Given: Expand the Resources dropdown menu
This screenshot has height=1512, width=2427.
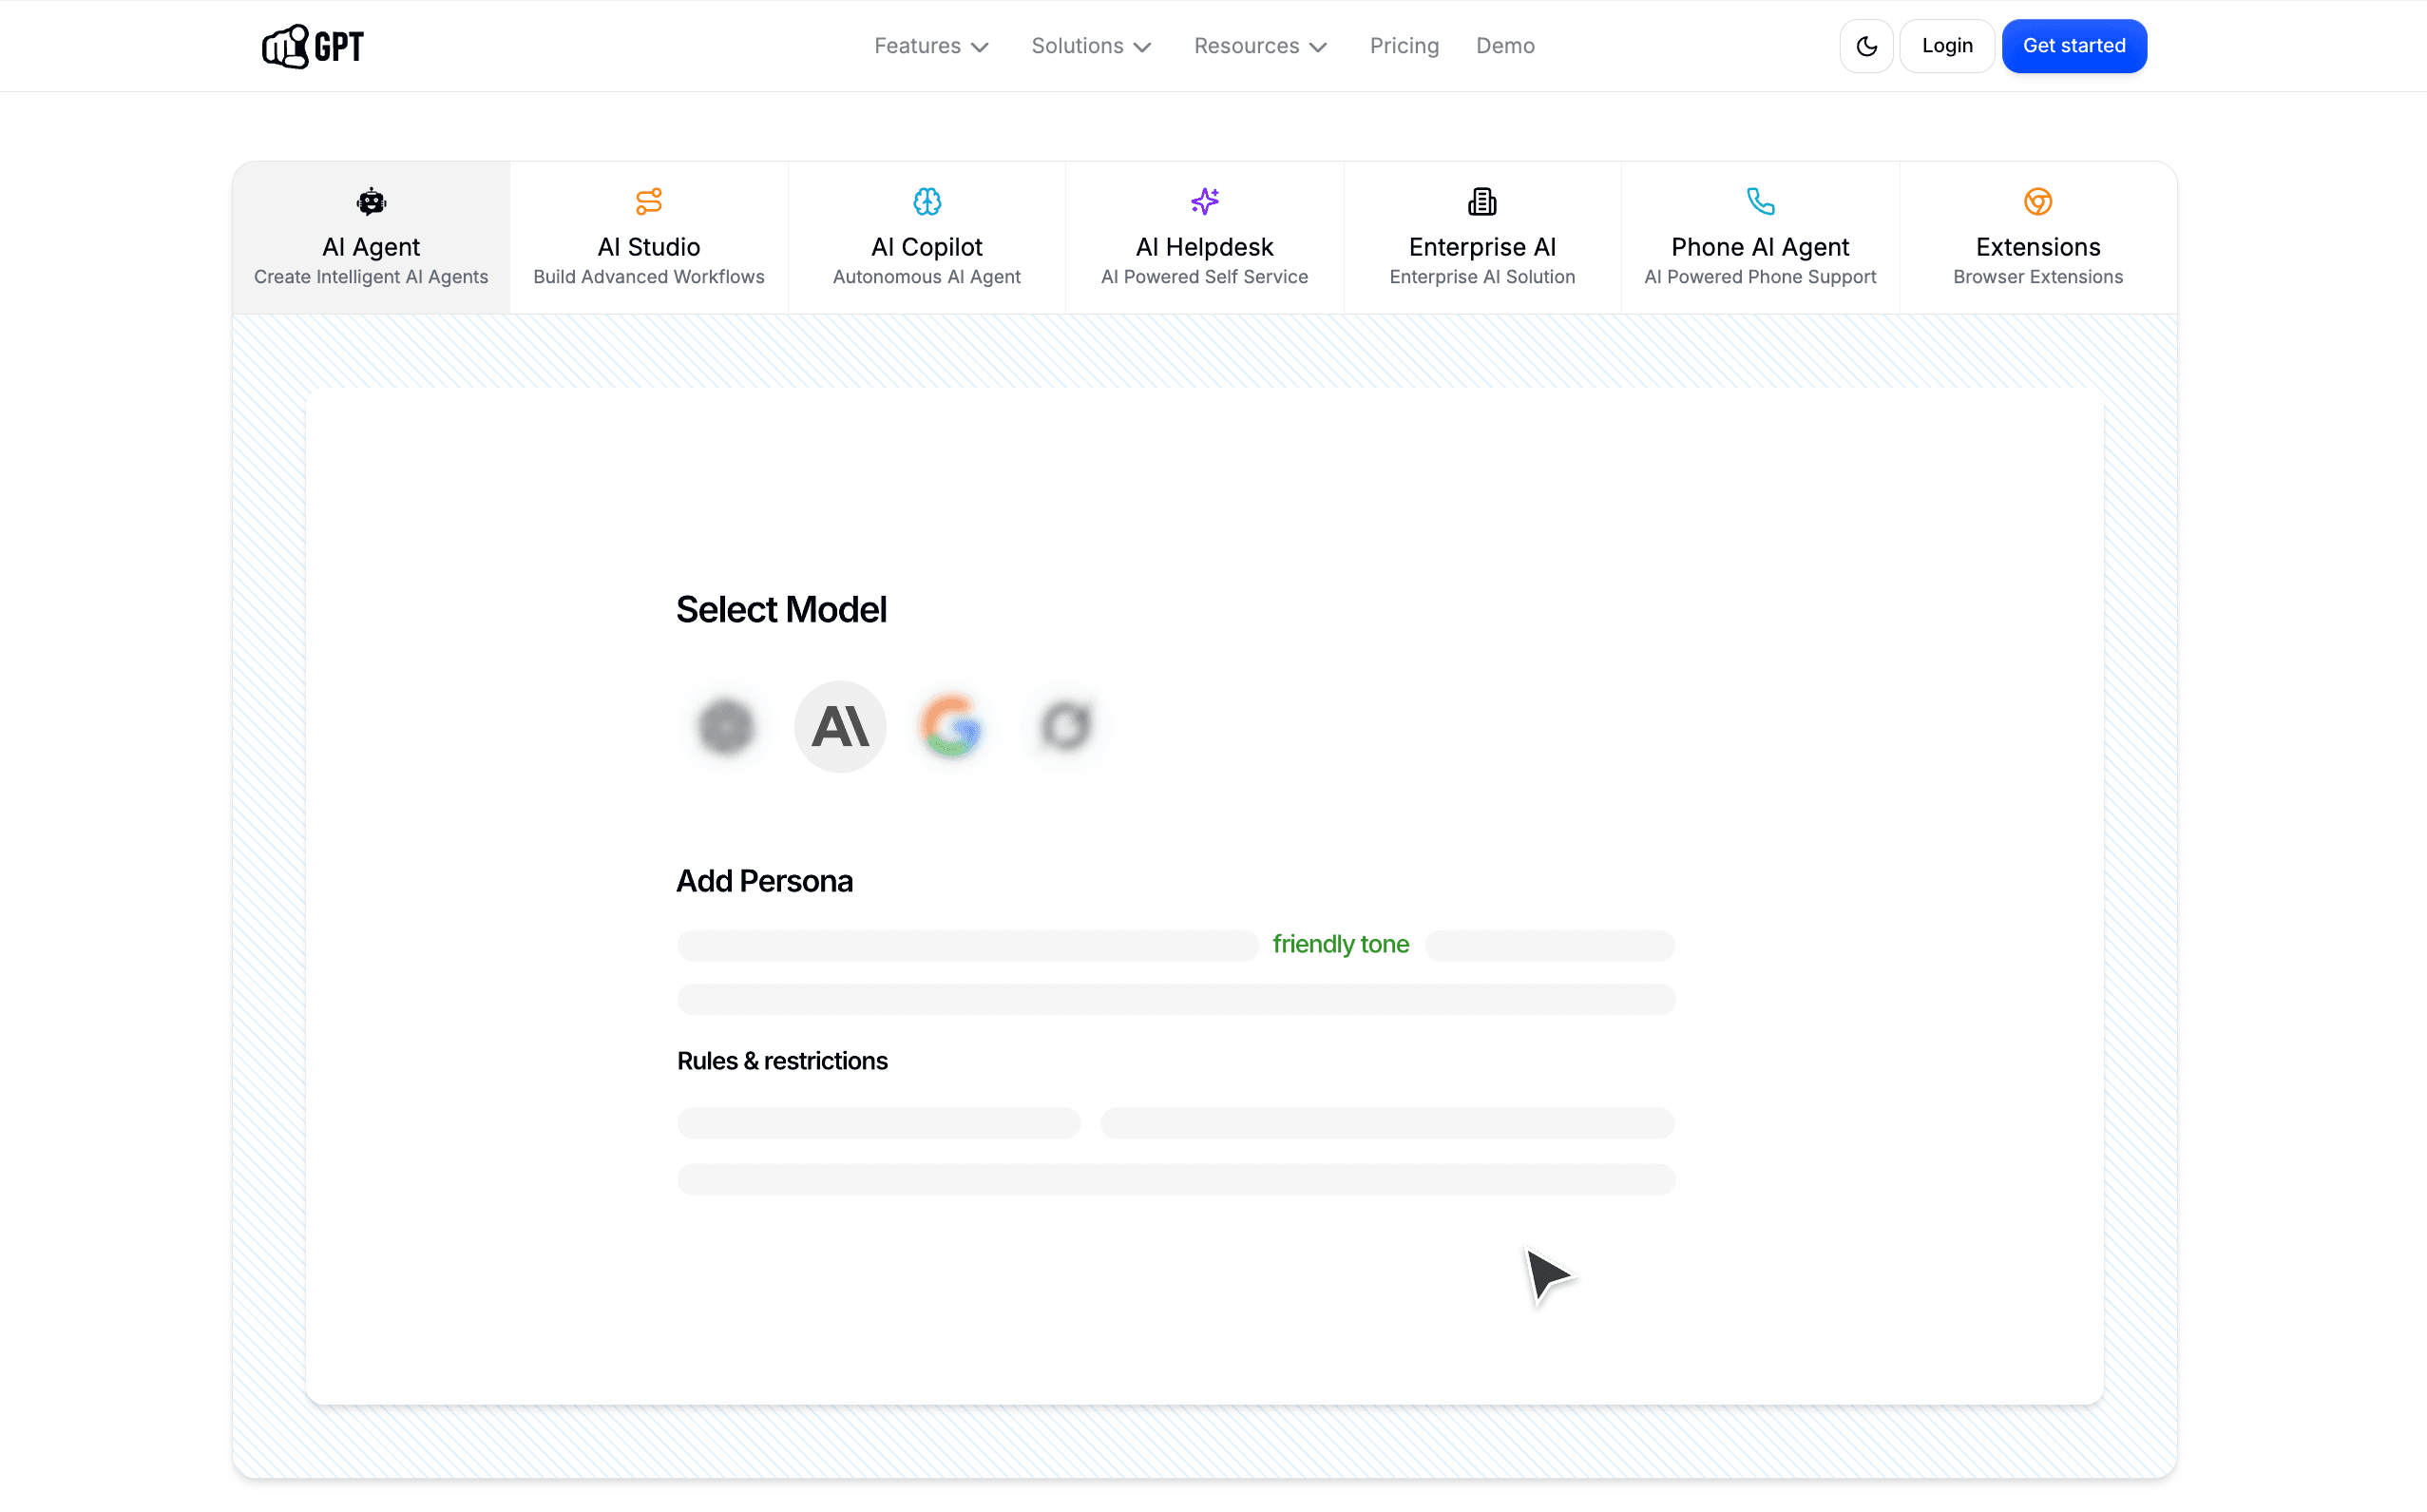Looking at the screenshot, I should [x=1260, y=46].
